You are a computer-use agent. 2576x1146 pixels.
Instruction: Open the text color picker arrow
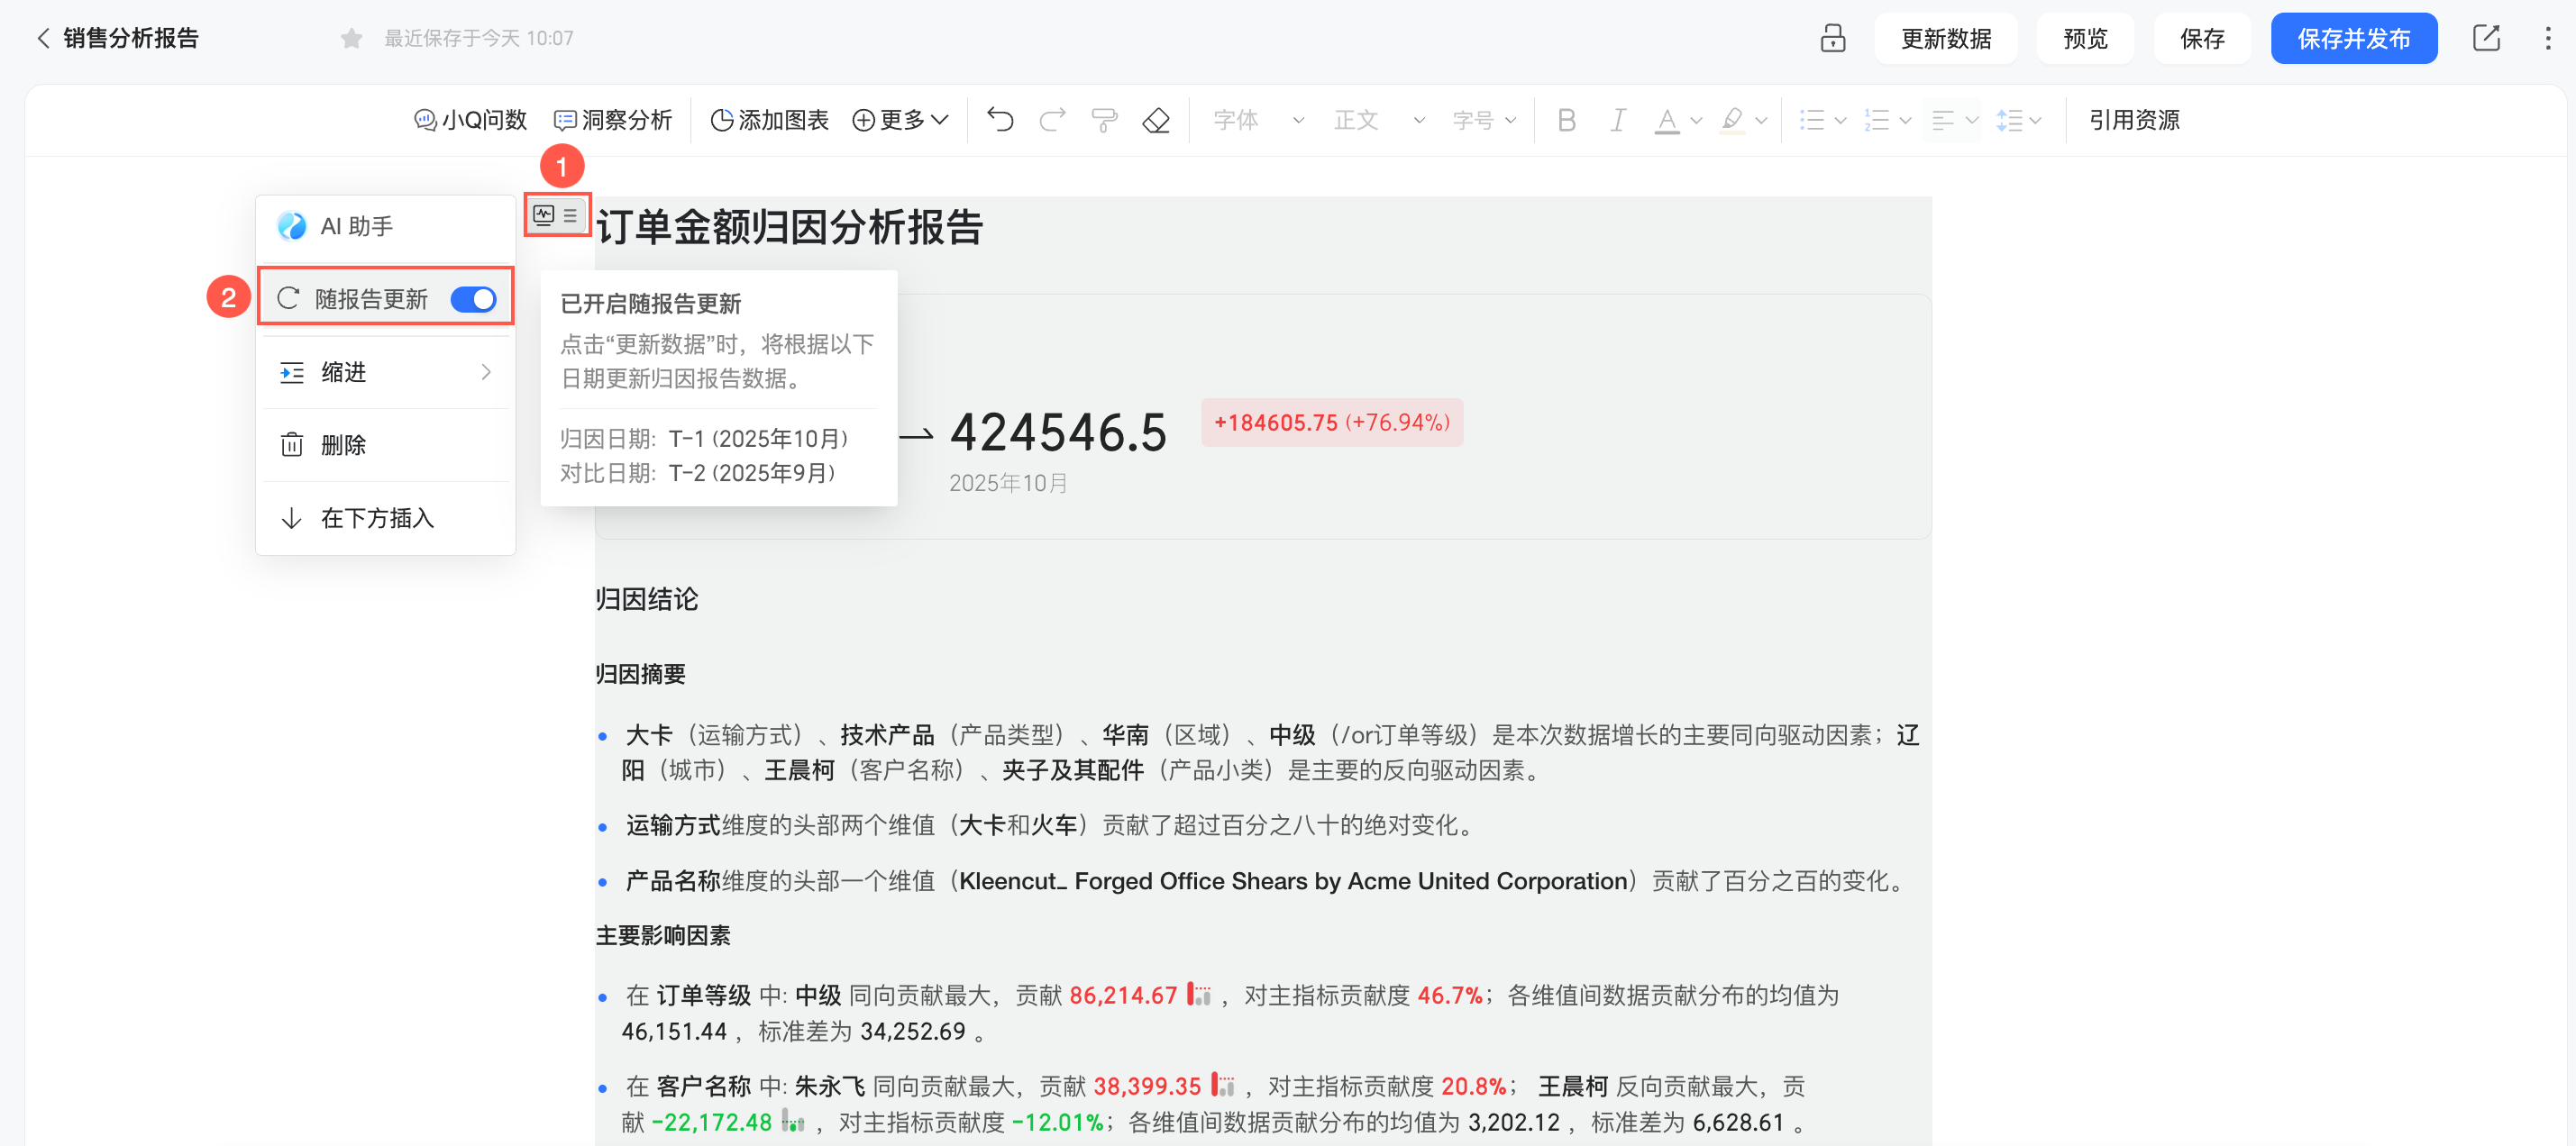(x=1697, y=121)
